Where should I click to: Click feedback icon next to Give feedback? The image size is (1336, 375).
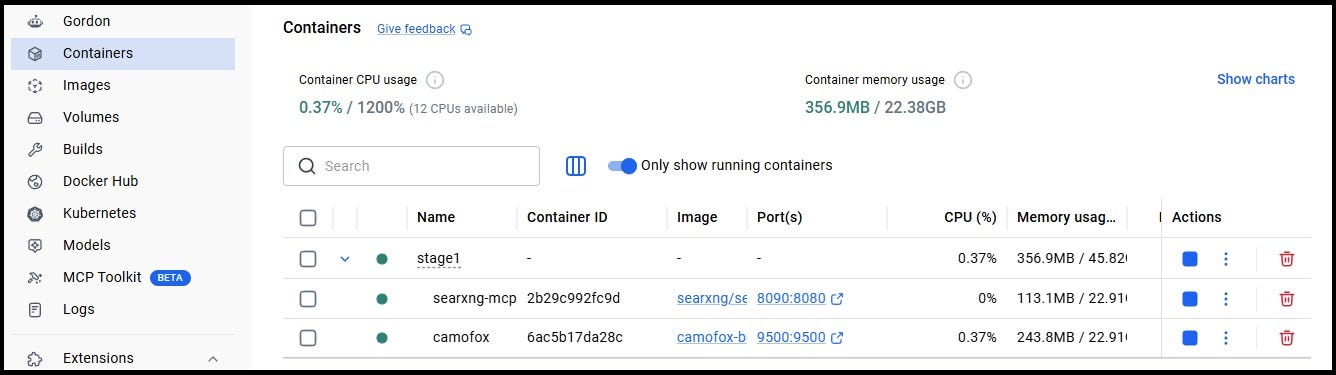pyautogui.click(x=466, y=30)
